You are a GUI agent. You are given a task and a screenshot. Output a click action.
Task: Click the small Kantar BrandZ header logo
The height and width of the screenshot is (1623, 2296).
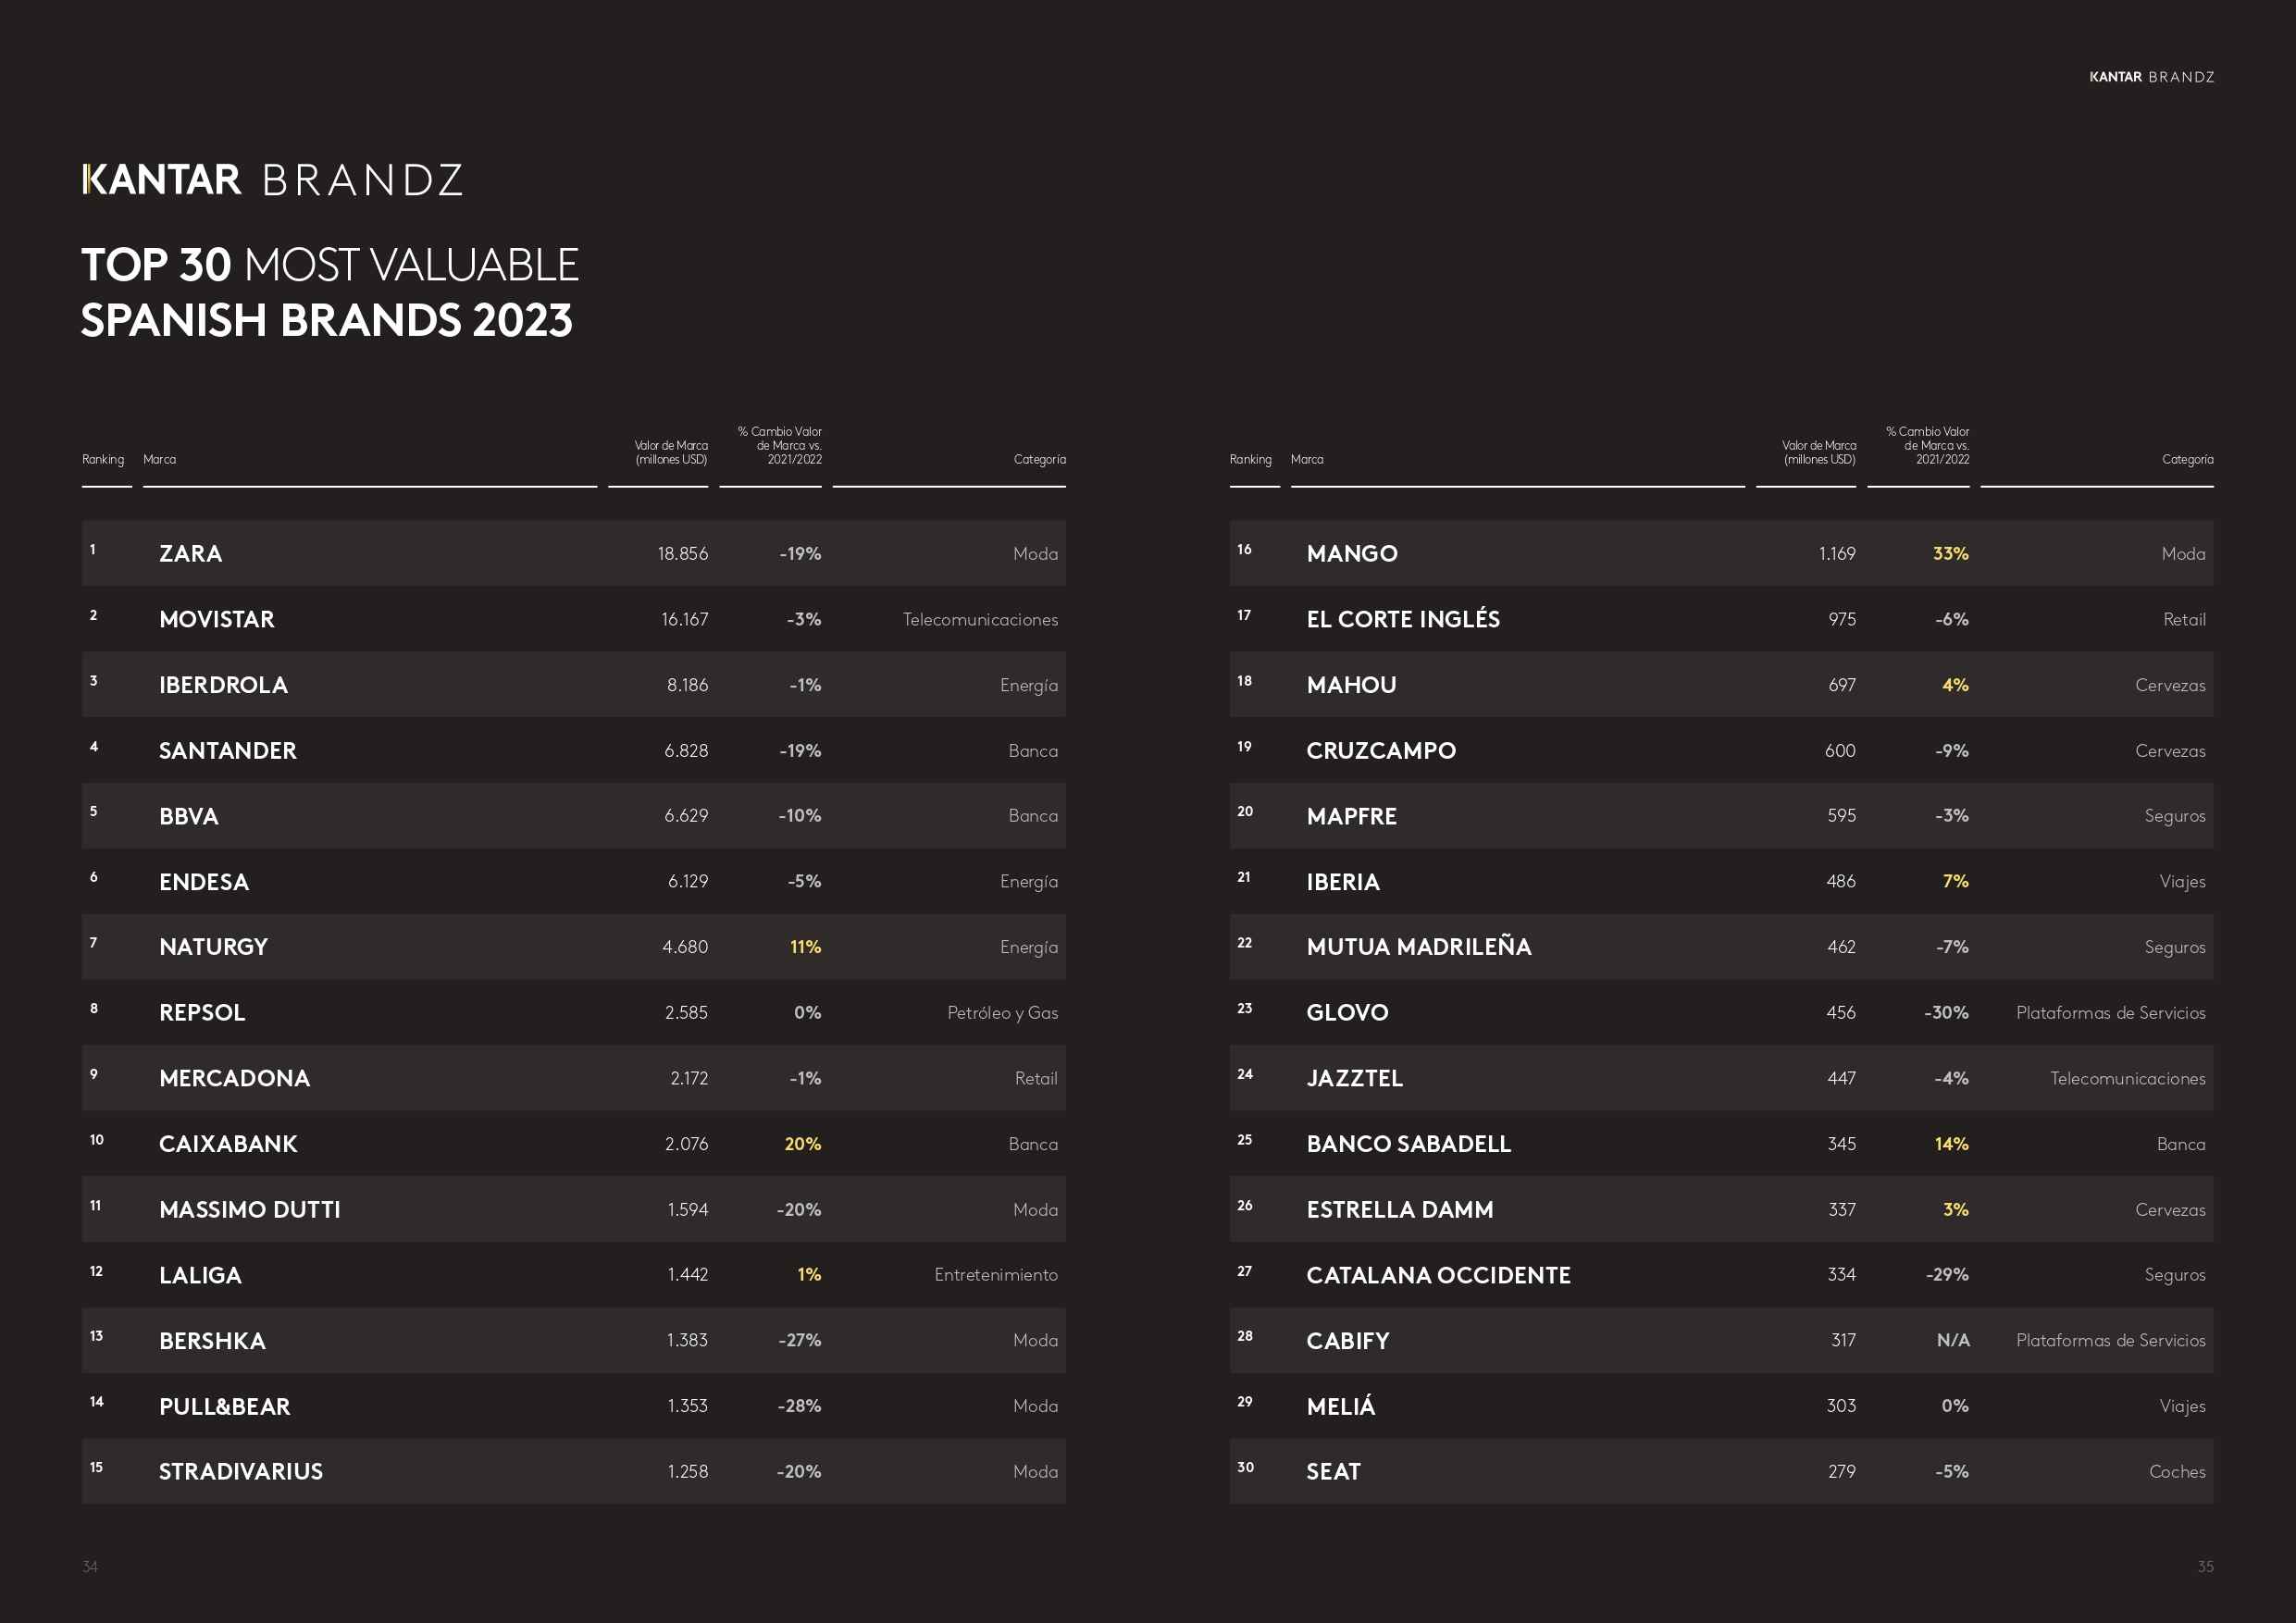coord(2151,77)
